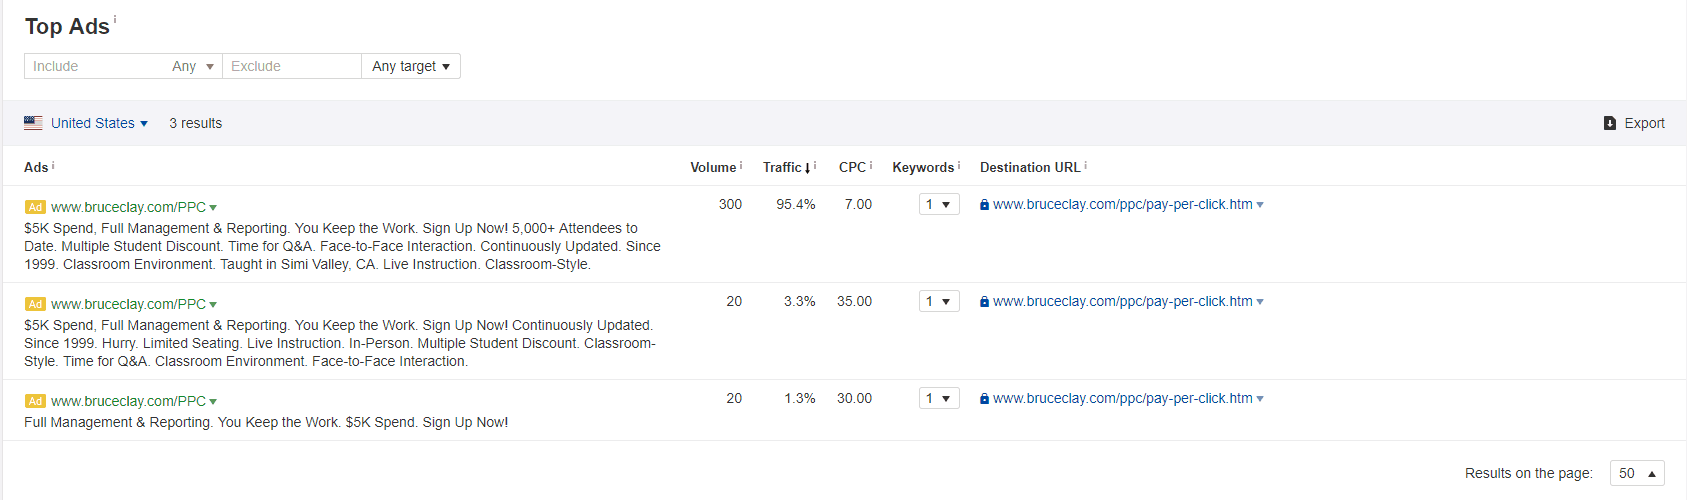Open third ad's www.bruceclay.com/PPC link
Viewport: 1687px width, 500px height.
tap(128, 401)
